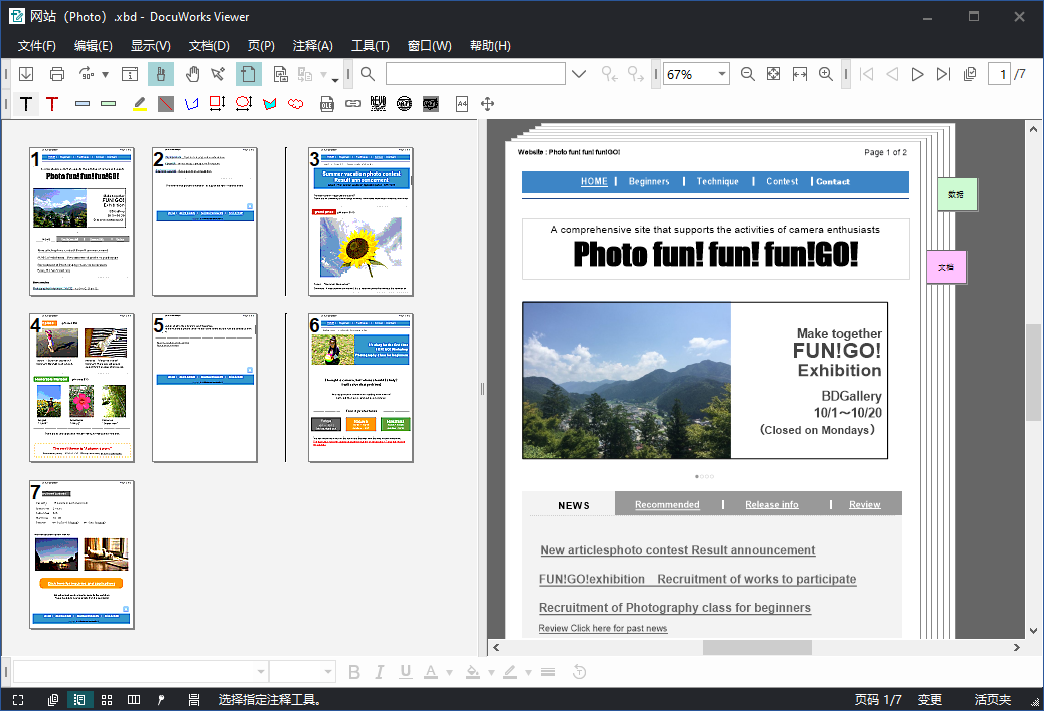Switch to full screen view mode
The image size is (1044, 711).
point(18,700)
